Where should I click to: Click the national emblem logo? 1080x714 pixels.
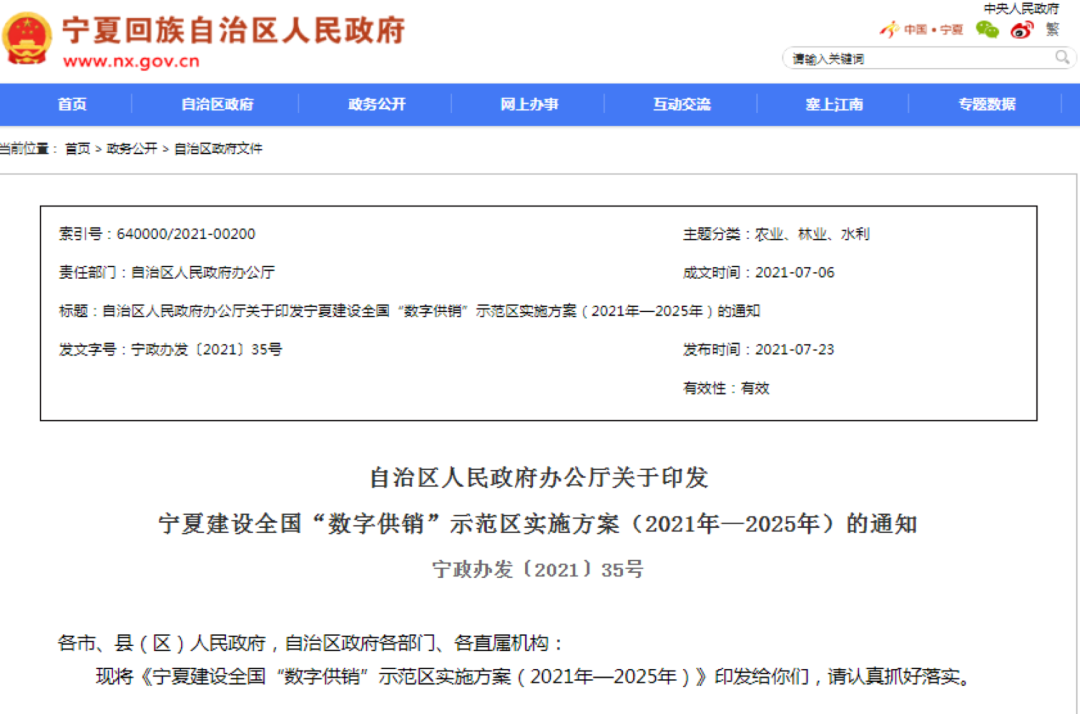(27, 39)
